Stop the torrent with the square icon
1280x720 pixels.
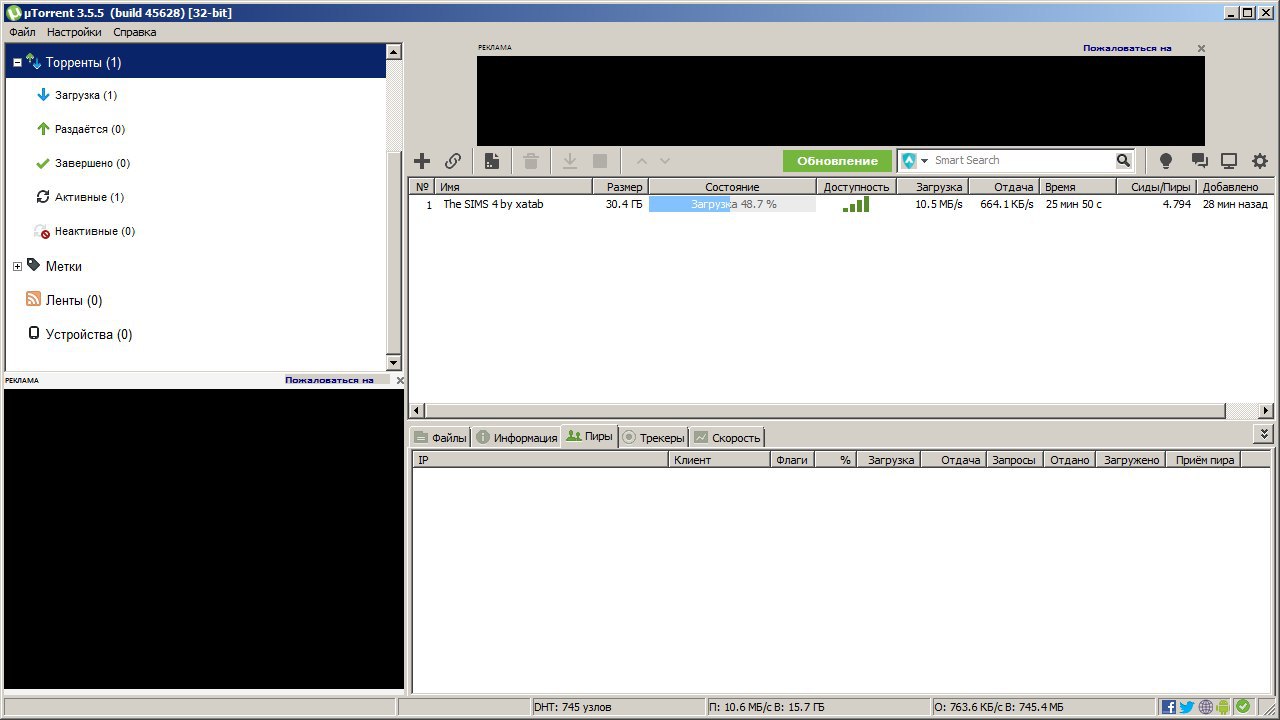point(600,161)
